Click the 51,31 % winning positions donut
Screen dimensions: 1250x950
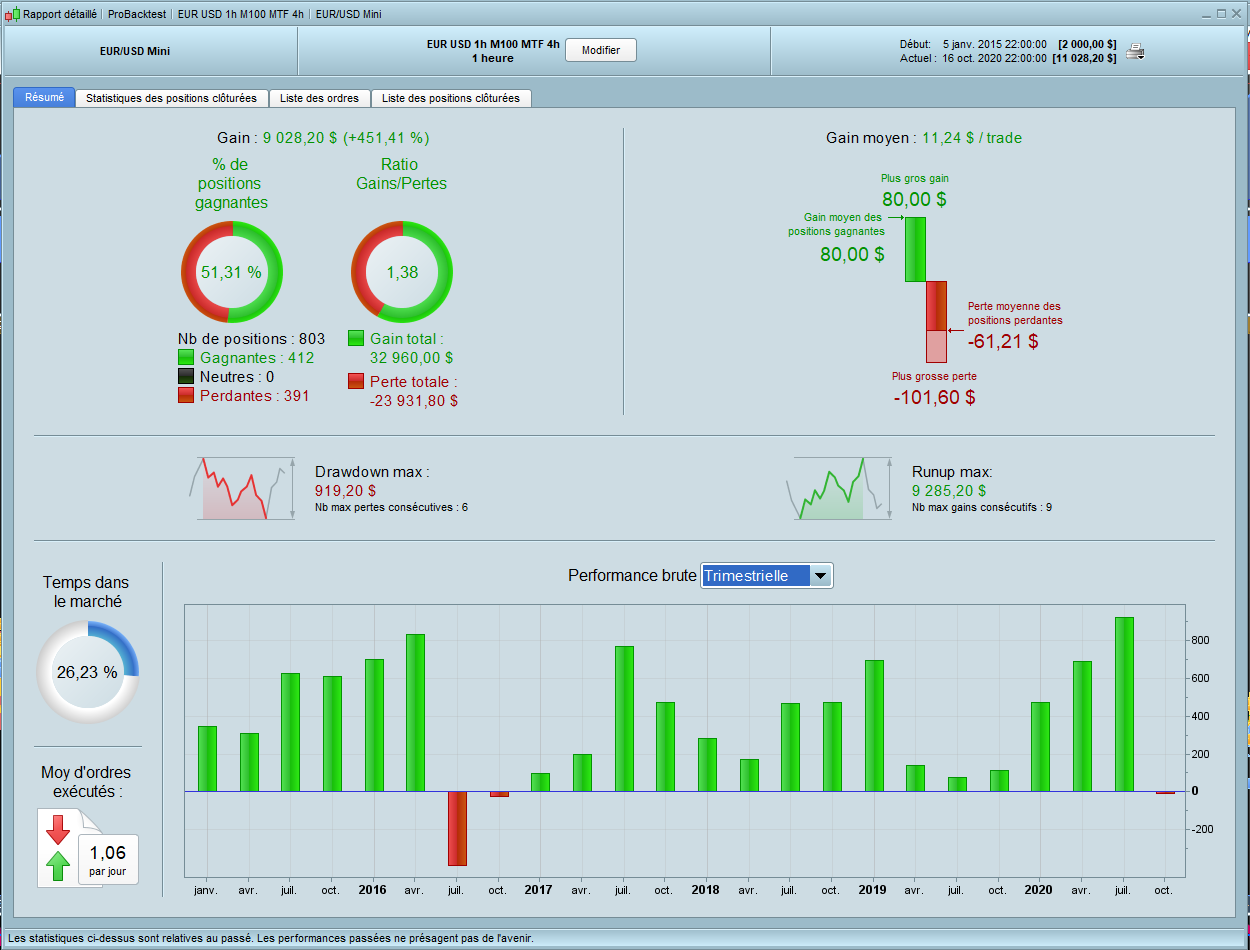pyautogui.click(x=232, y=271)
